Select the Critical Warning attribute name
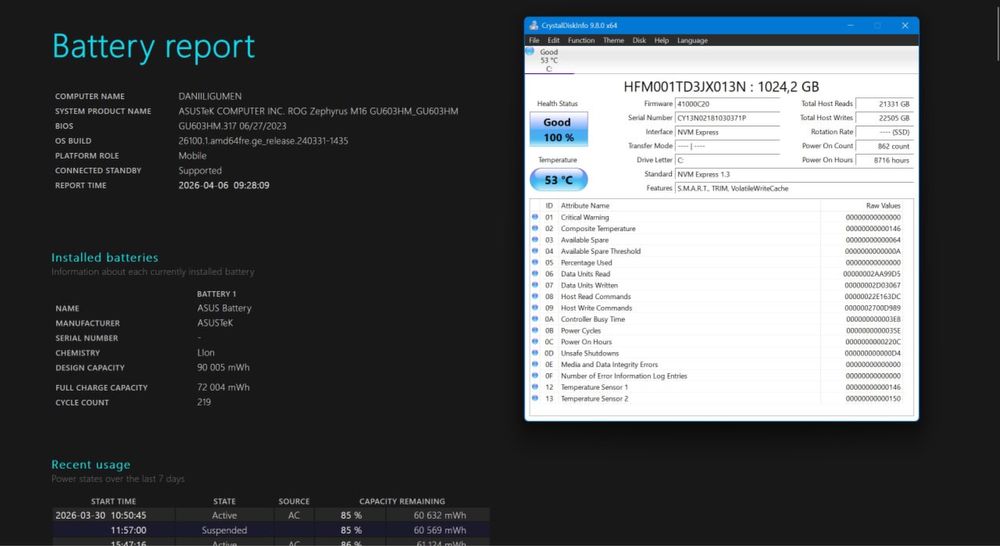Image resolution: width=1000 pixels, height=546 pixels. click(x=585, y=217)
